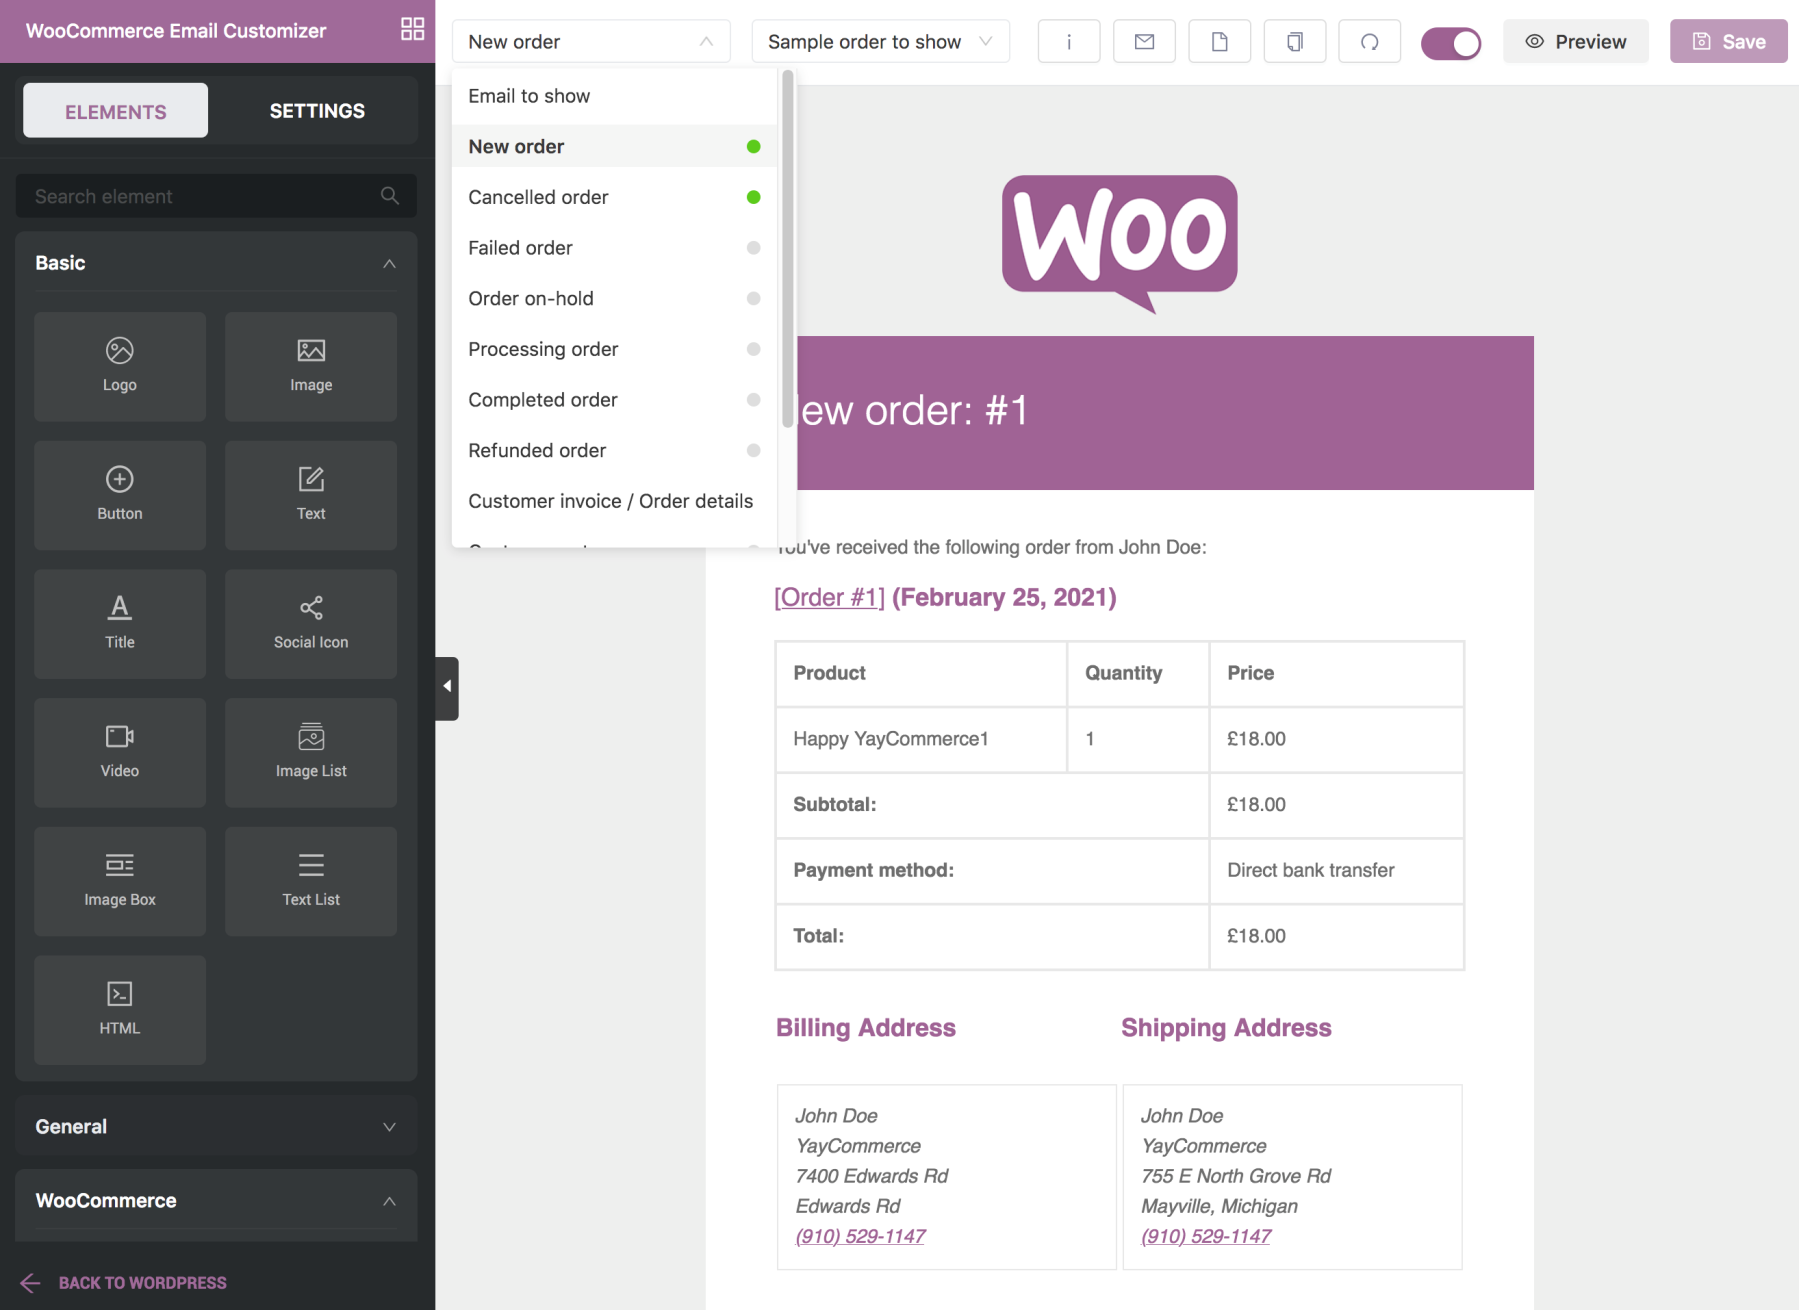Toggle the Cancelled order status indicator
Viewport: 1799px width, 1310px height.
752,197
